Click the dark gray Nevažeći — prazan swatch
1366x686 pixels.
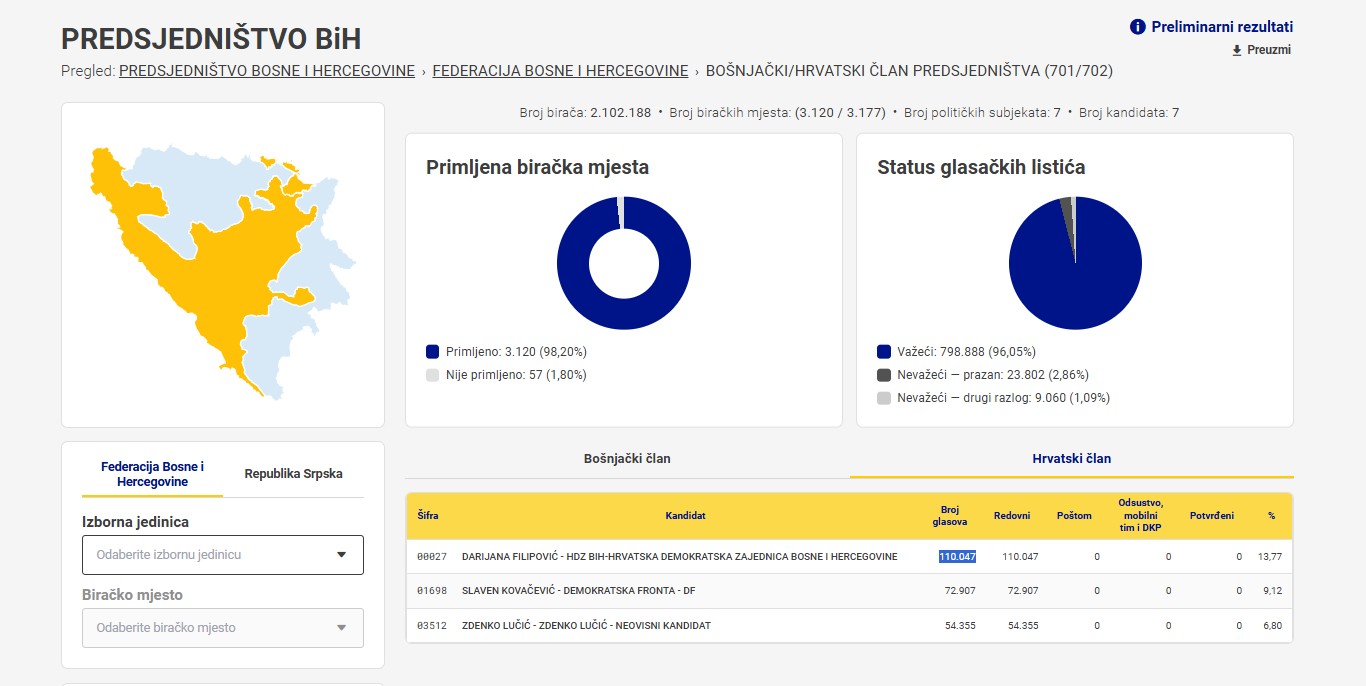click(883, 375)
